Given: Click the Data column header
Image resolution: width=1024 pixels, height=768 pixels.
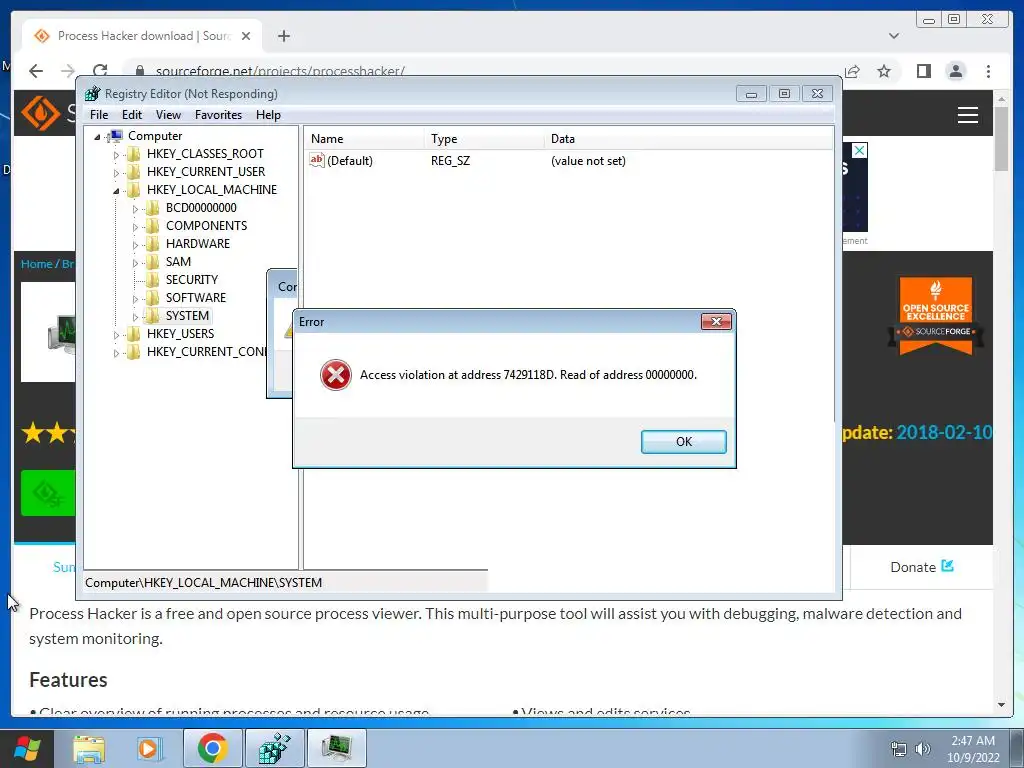Looking at the screenshot, I should point(688,138).
